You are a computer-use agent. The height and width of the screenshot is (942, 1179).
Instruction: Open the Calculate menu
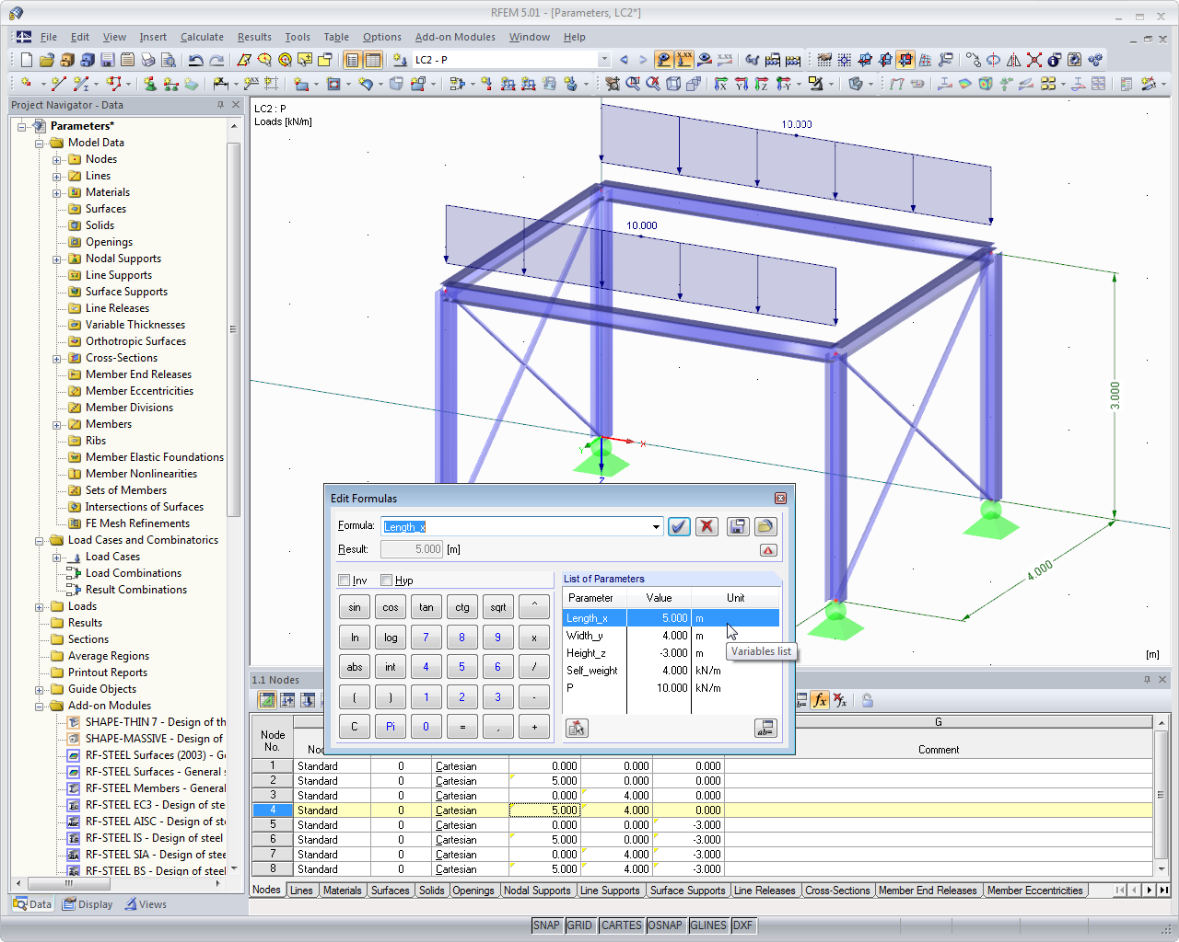click(201, 37)
